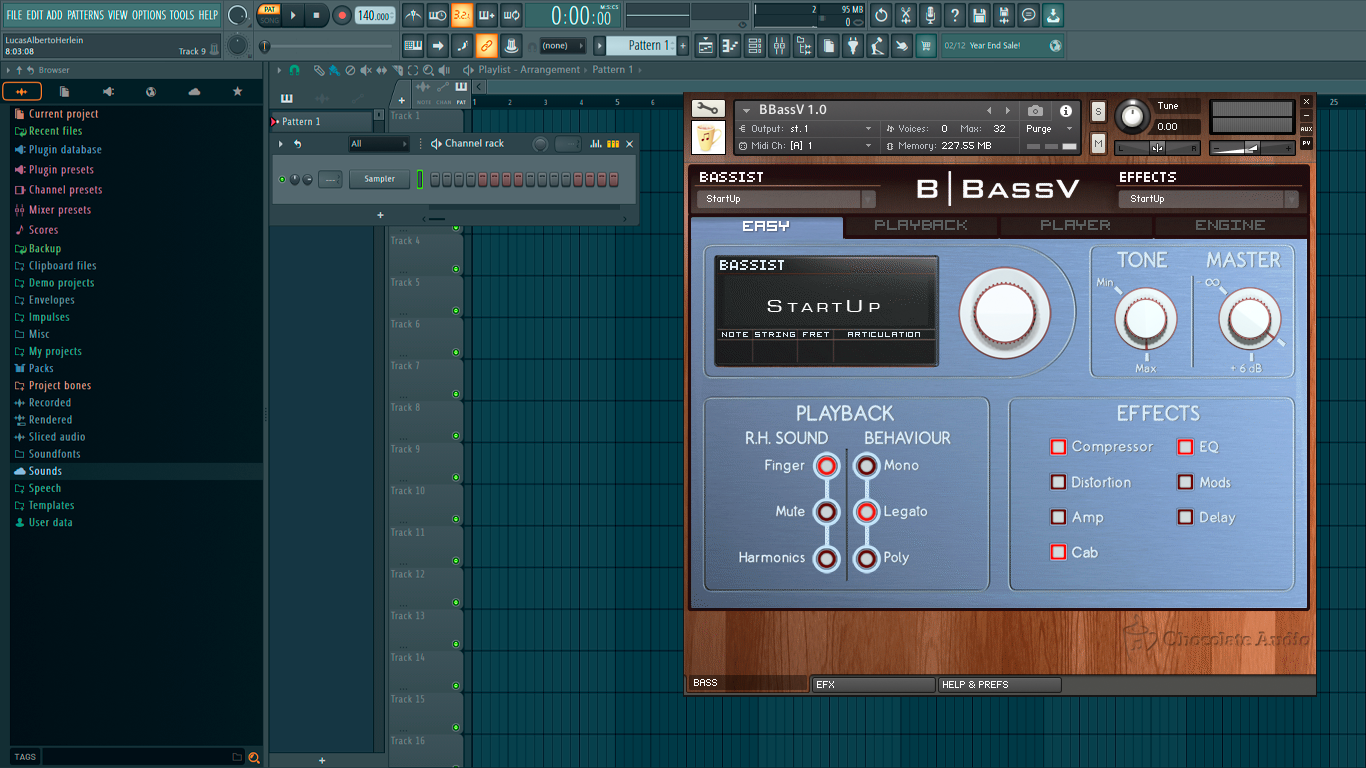Open the FILE menu
Screen dimensions: 1366x768
tap(14, 15)
